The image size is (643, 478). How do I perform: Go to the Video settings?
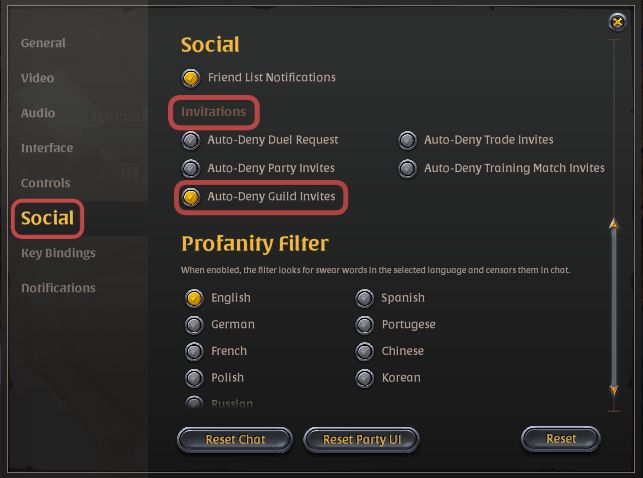pos(37,78)
